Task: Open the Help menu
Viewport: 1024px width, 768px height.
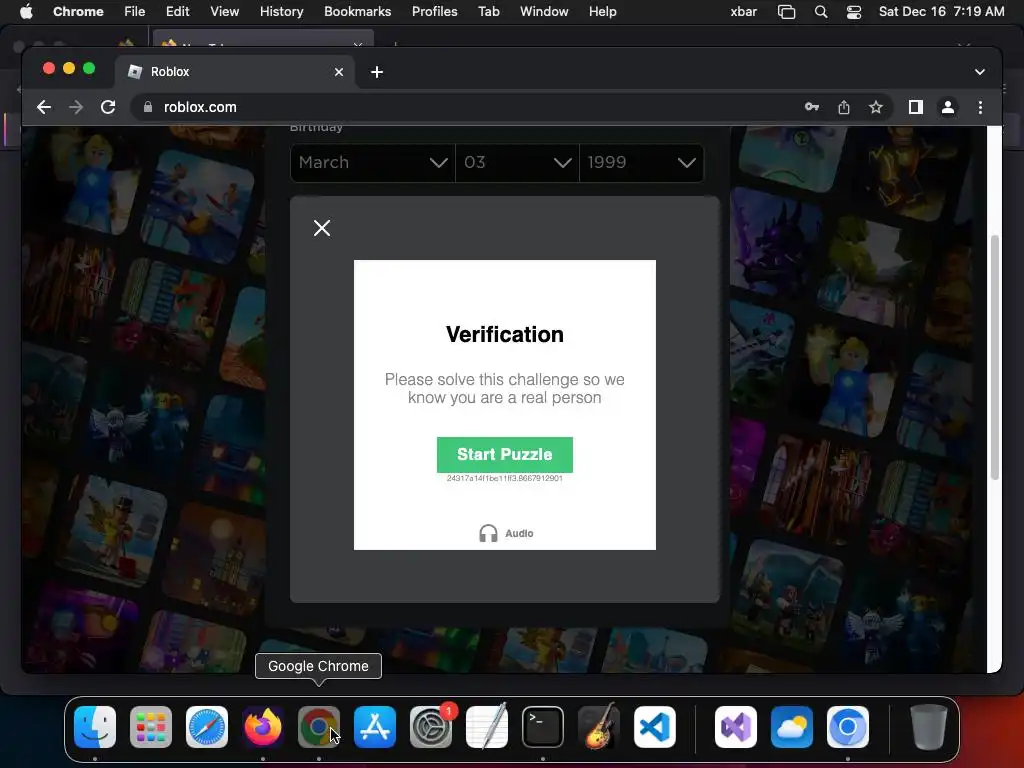Action: click(602, 11)
